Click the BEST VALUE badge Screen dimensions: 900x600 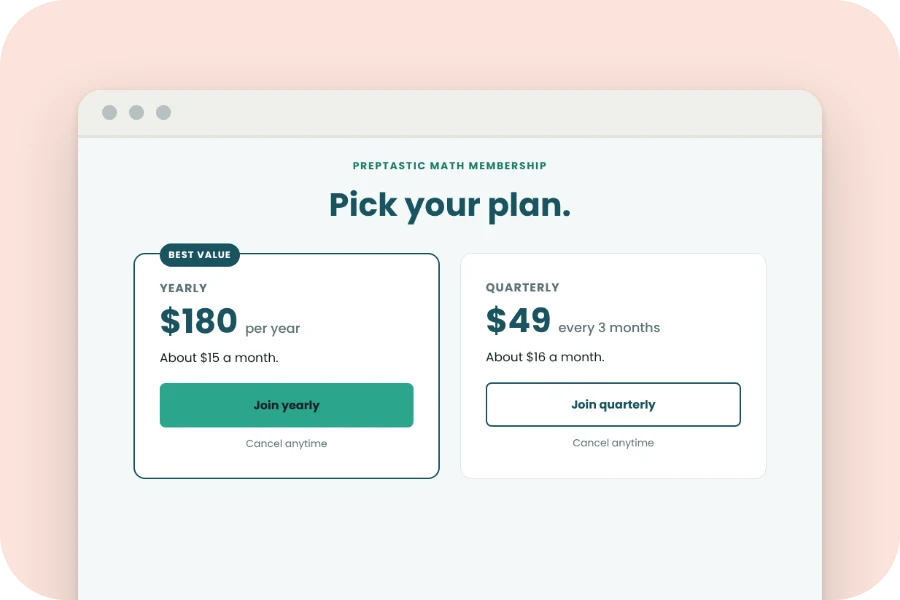[x=200, y=254]
